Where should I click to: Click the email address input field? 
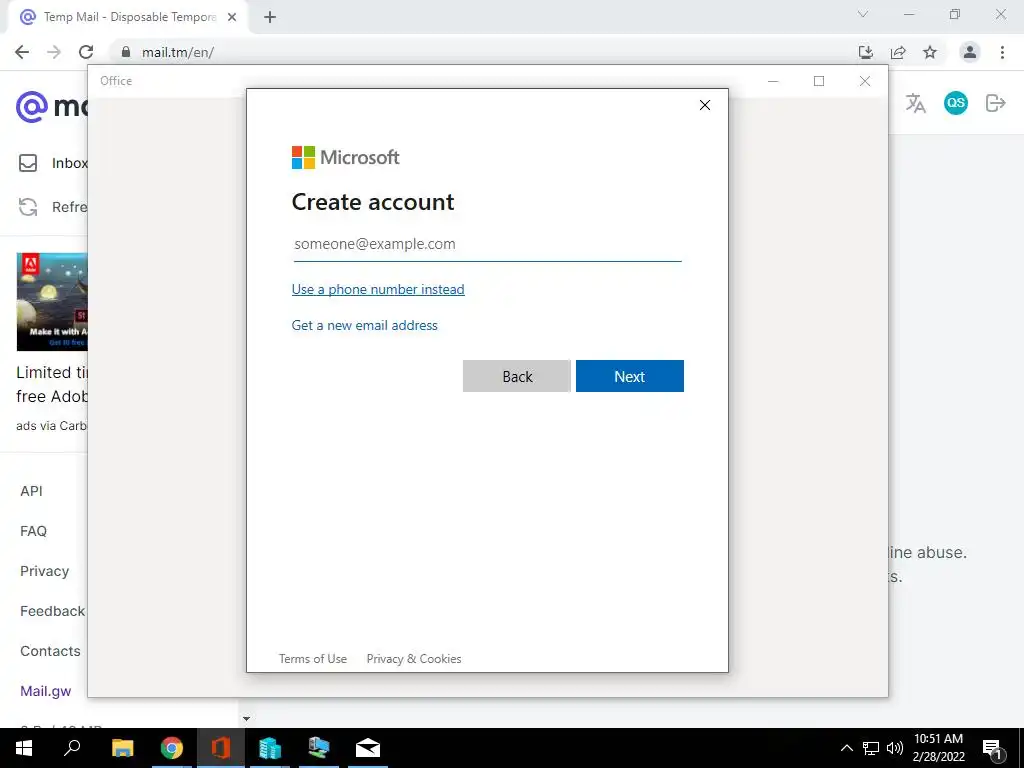(x=487, y=244)
